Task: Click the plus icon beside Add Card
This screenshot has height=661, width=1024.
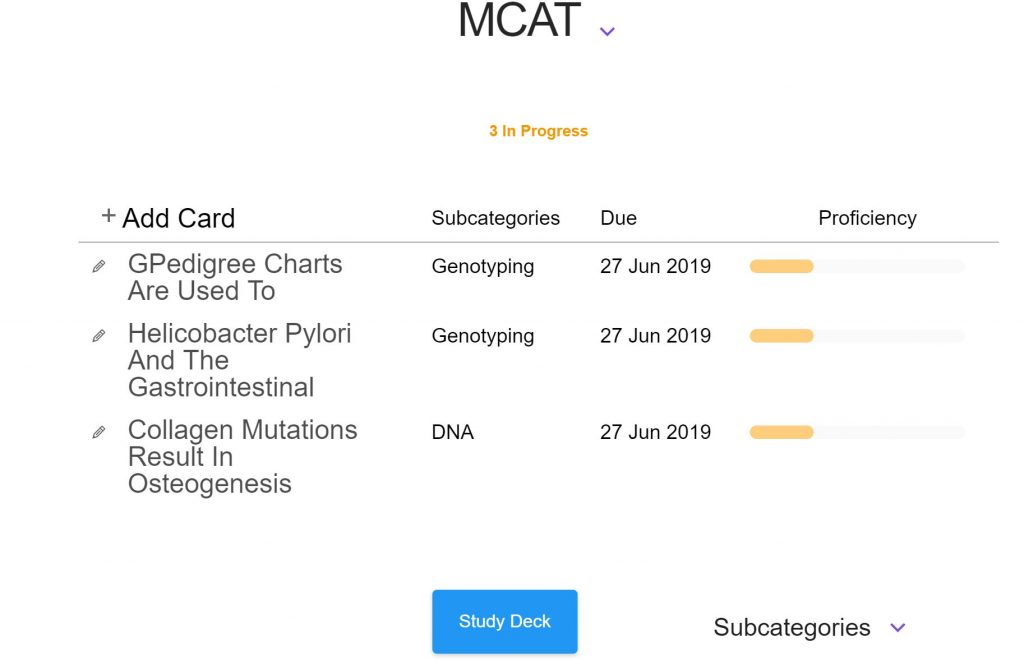Action: [108, 216]
